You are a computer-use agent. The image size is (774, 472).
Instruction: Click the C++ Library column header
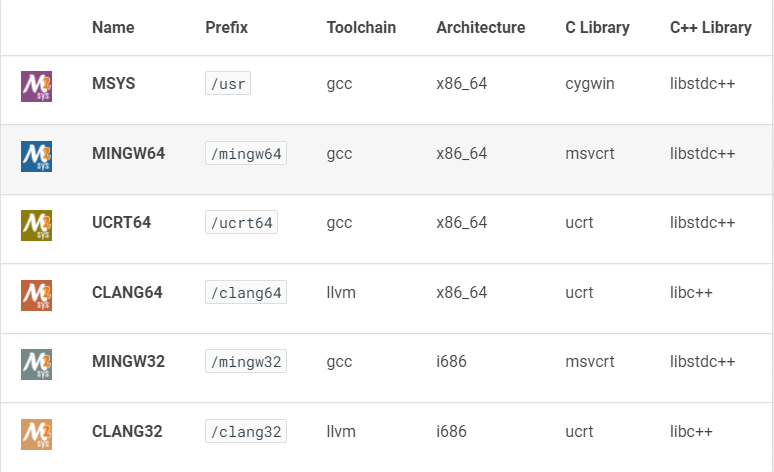point(711,27)
